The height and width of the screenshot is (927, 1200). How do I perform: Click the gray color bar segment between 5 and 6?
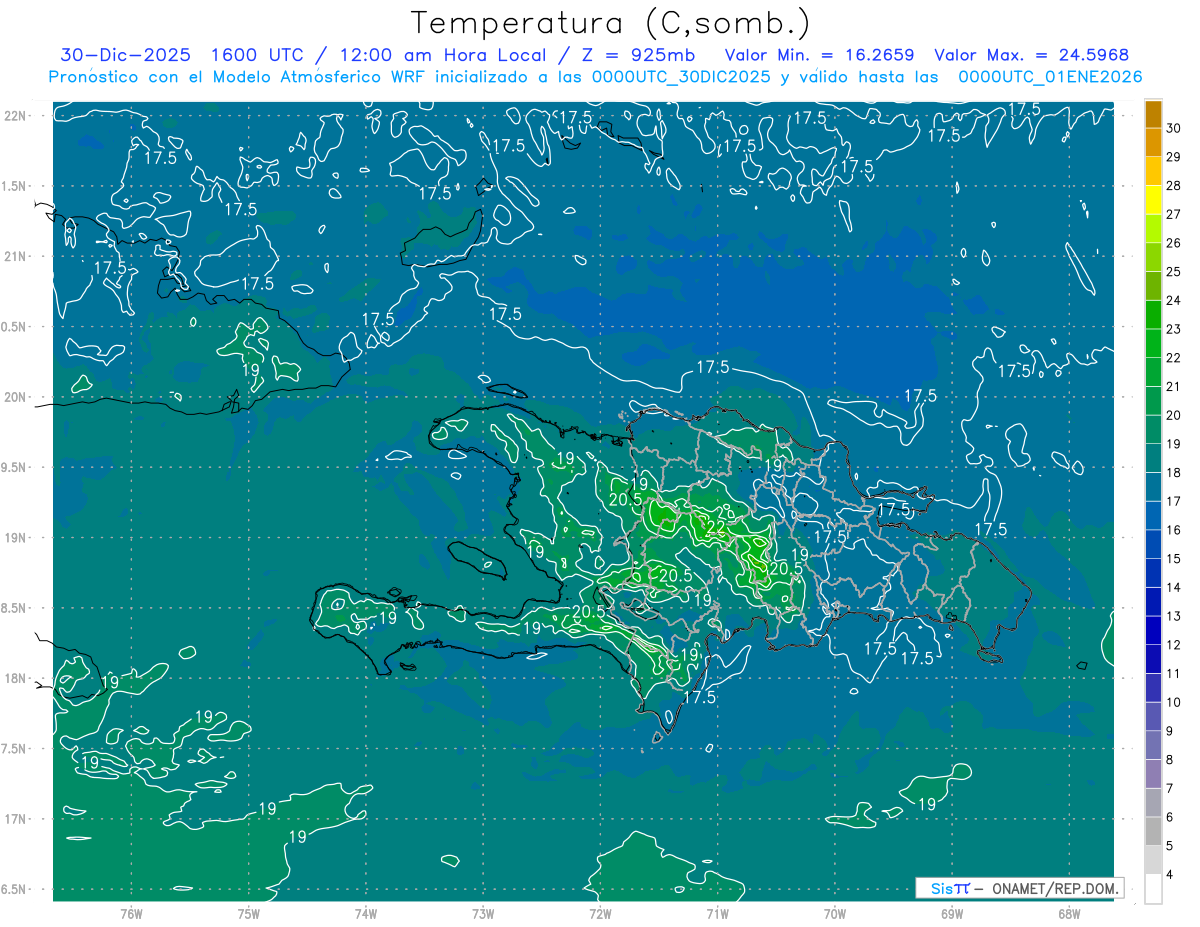(x=1153, y=831)
